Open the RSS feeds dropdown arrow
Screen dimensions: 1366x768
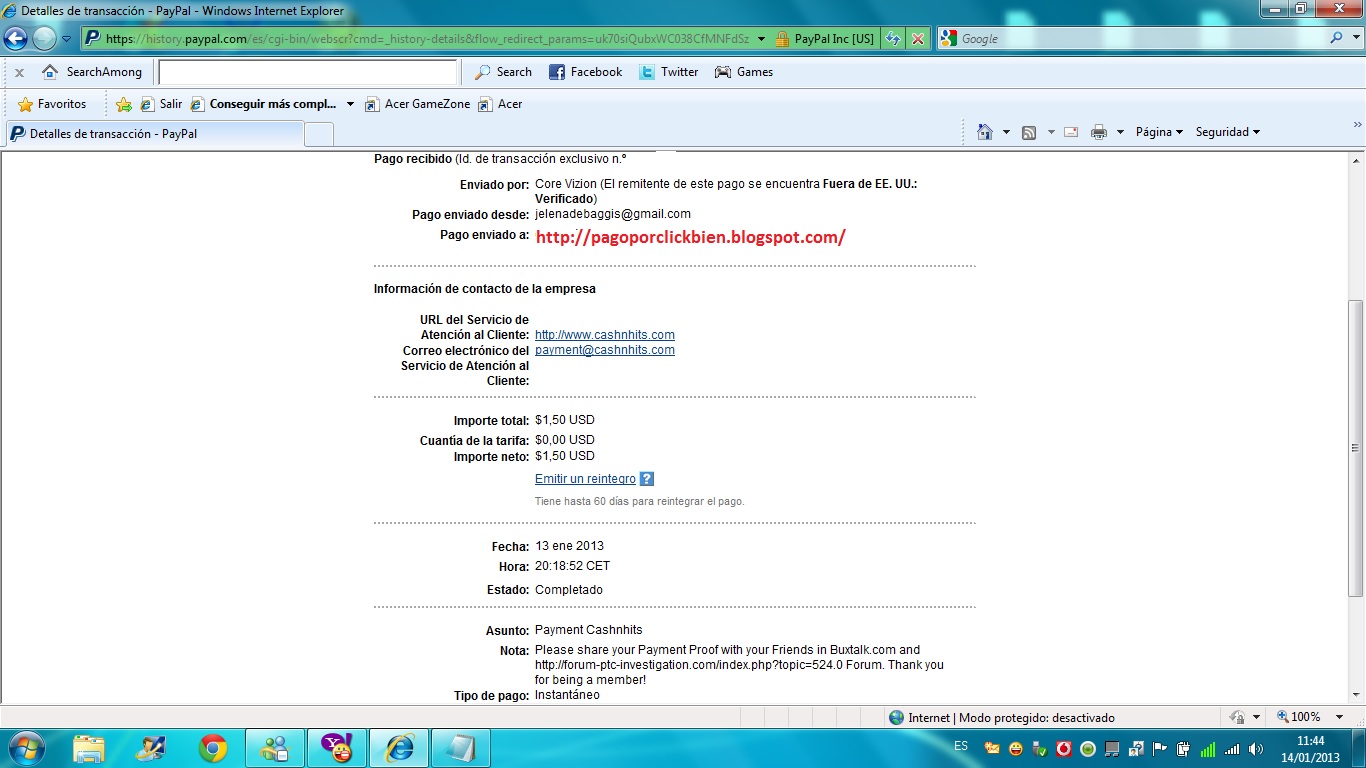point(1049,132)
